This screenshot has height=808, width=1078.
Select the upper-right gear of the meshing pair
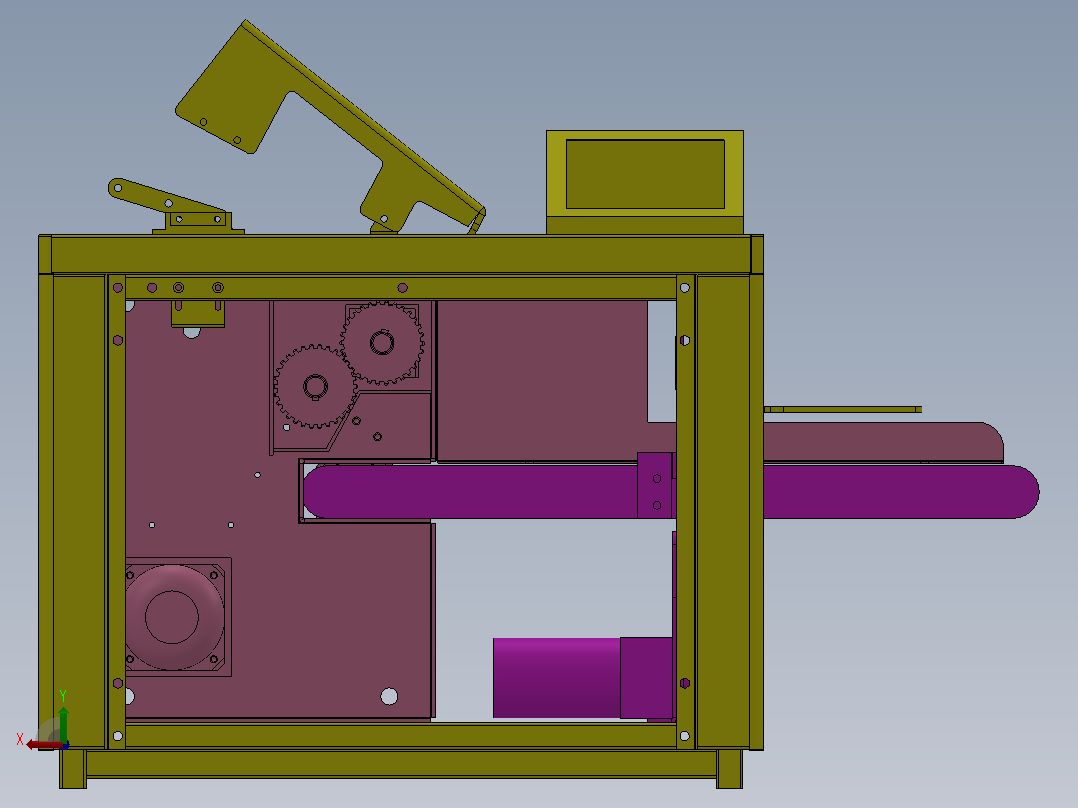coord(382,342)
